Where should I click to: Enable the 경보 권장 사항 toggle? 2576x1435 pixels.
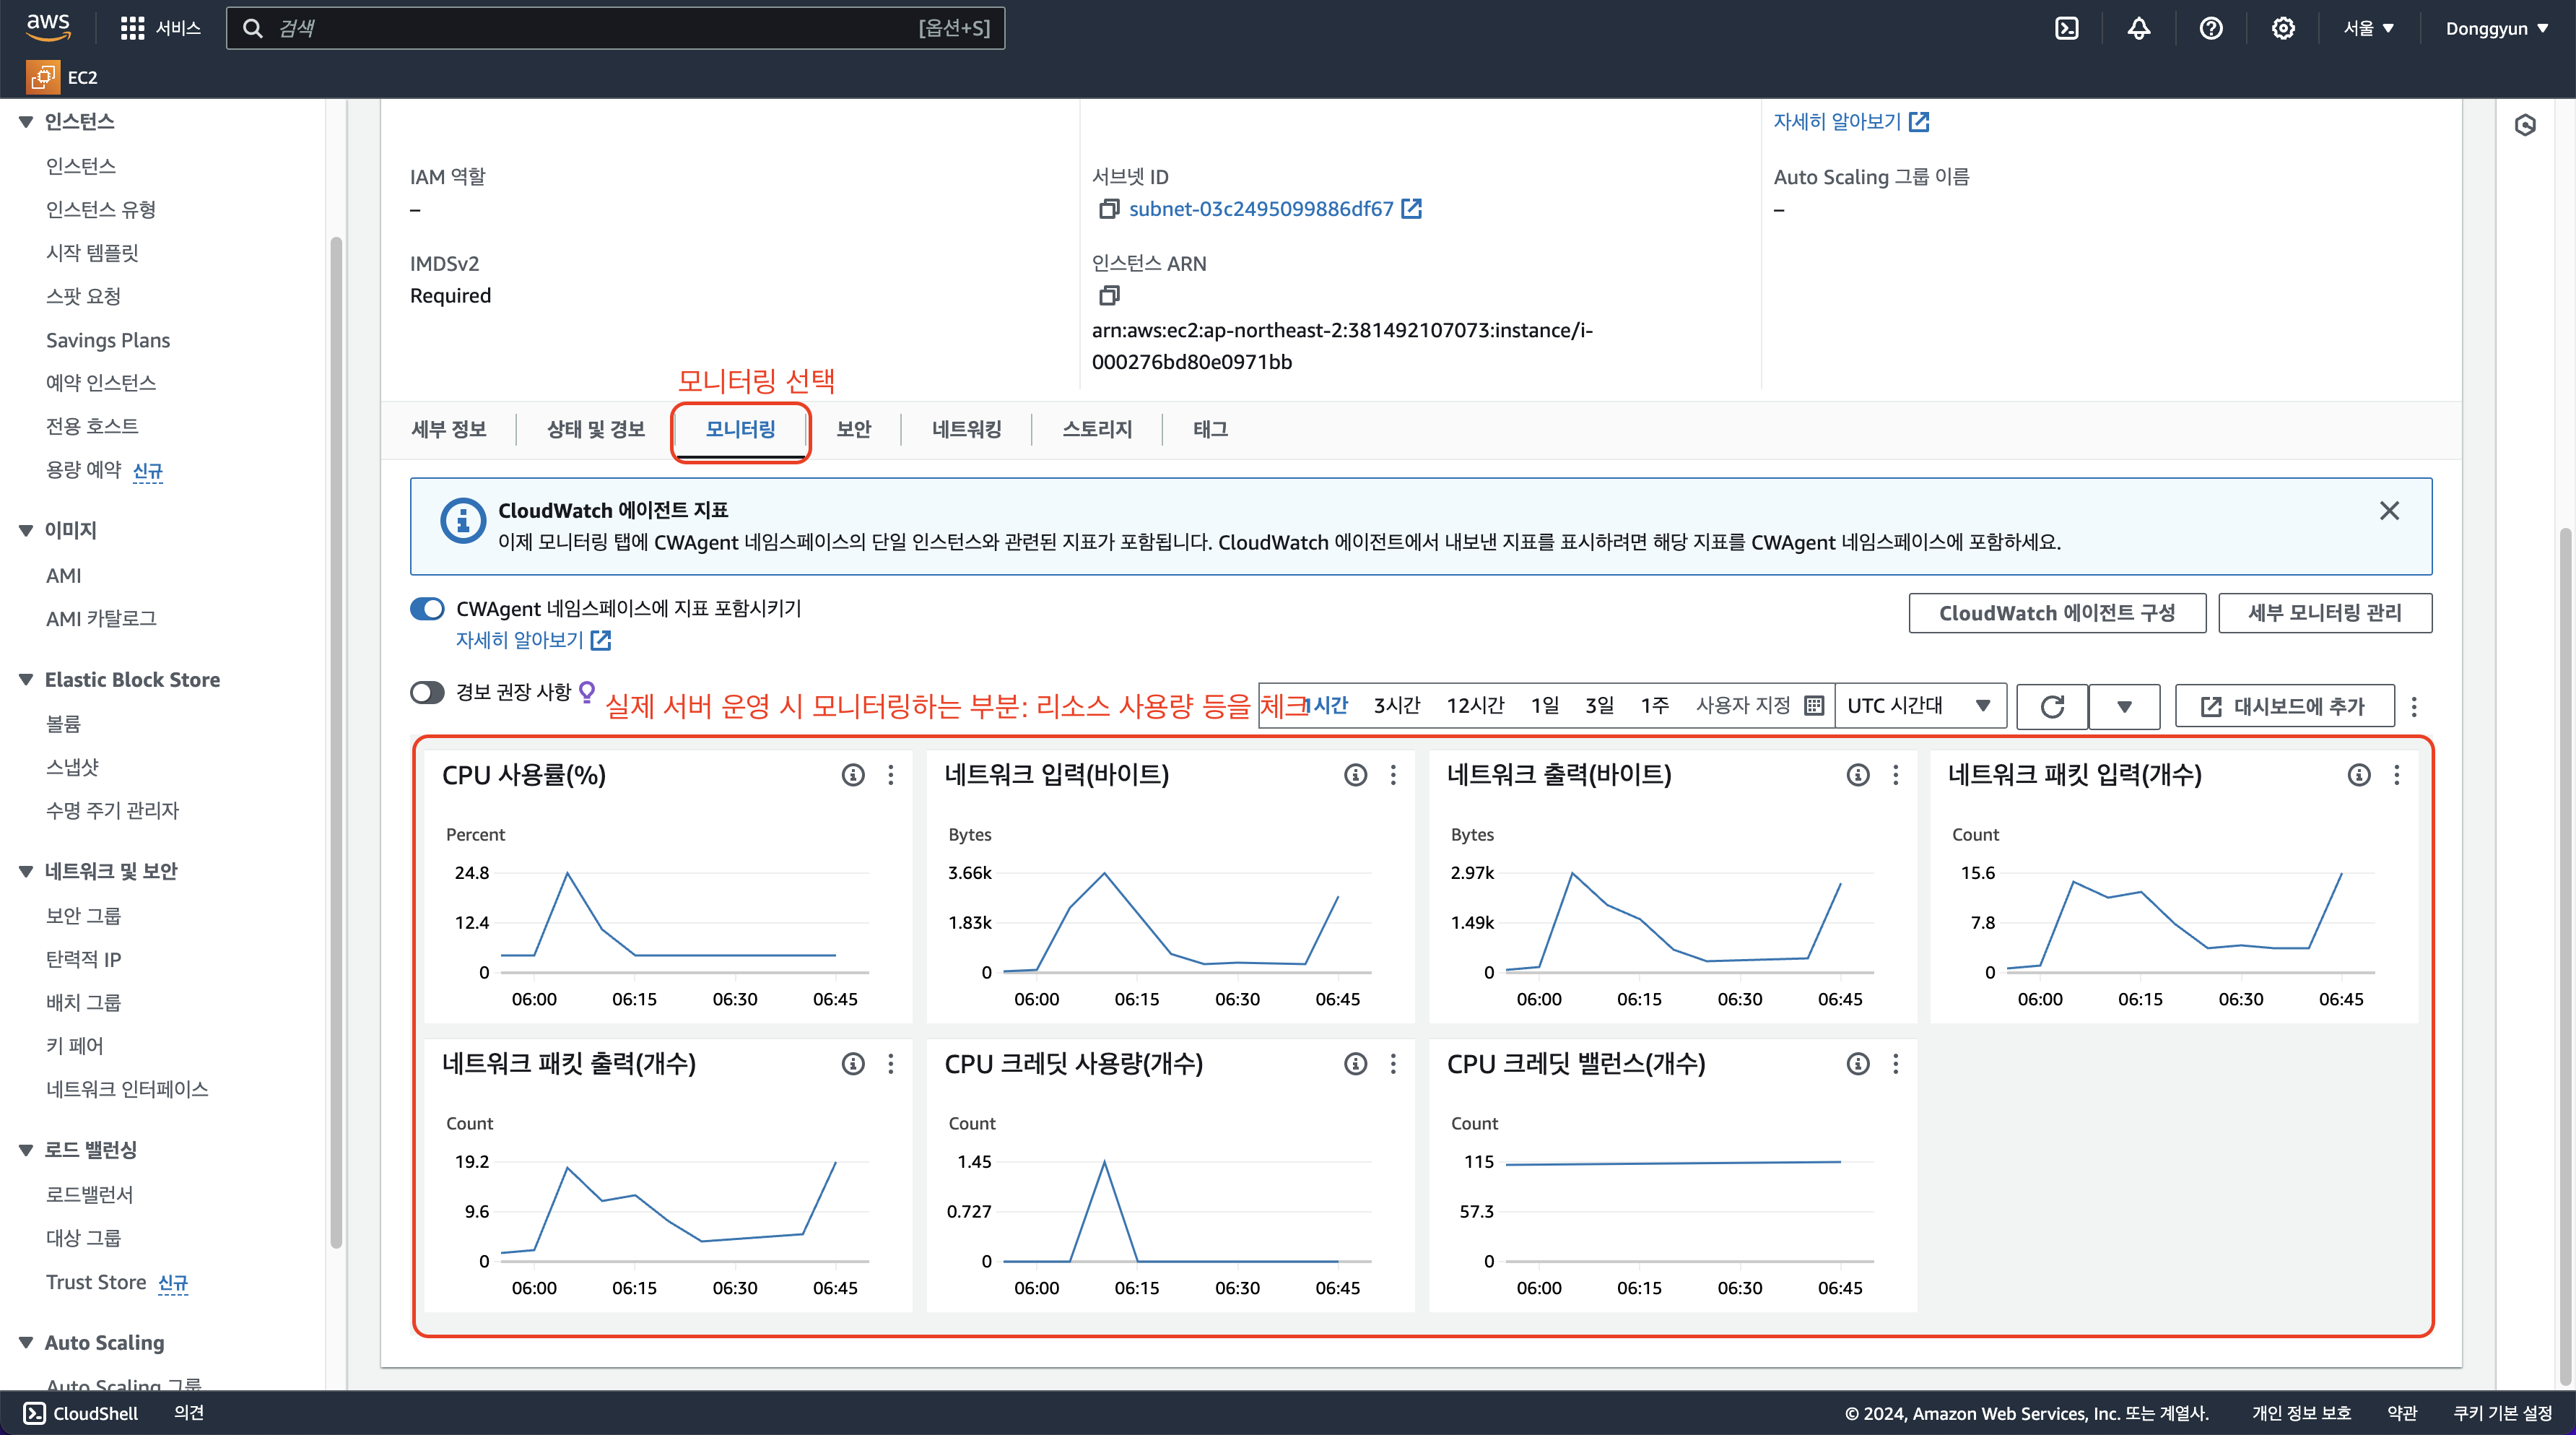click(427, 692)
